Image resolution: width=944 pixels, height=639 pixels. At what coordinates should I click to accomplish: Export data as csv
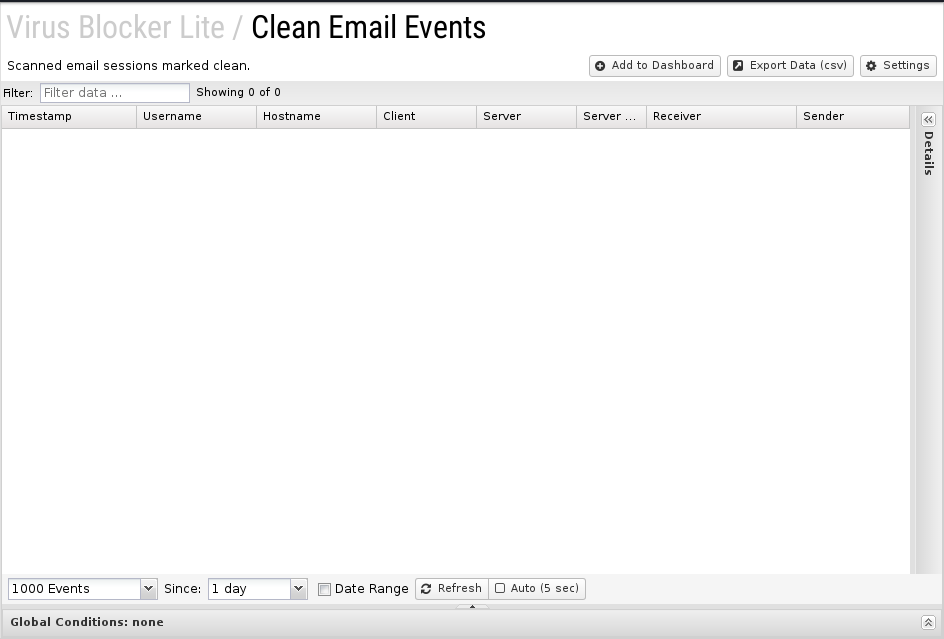(x=790, y=66)
